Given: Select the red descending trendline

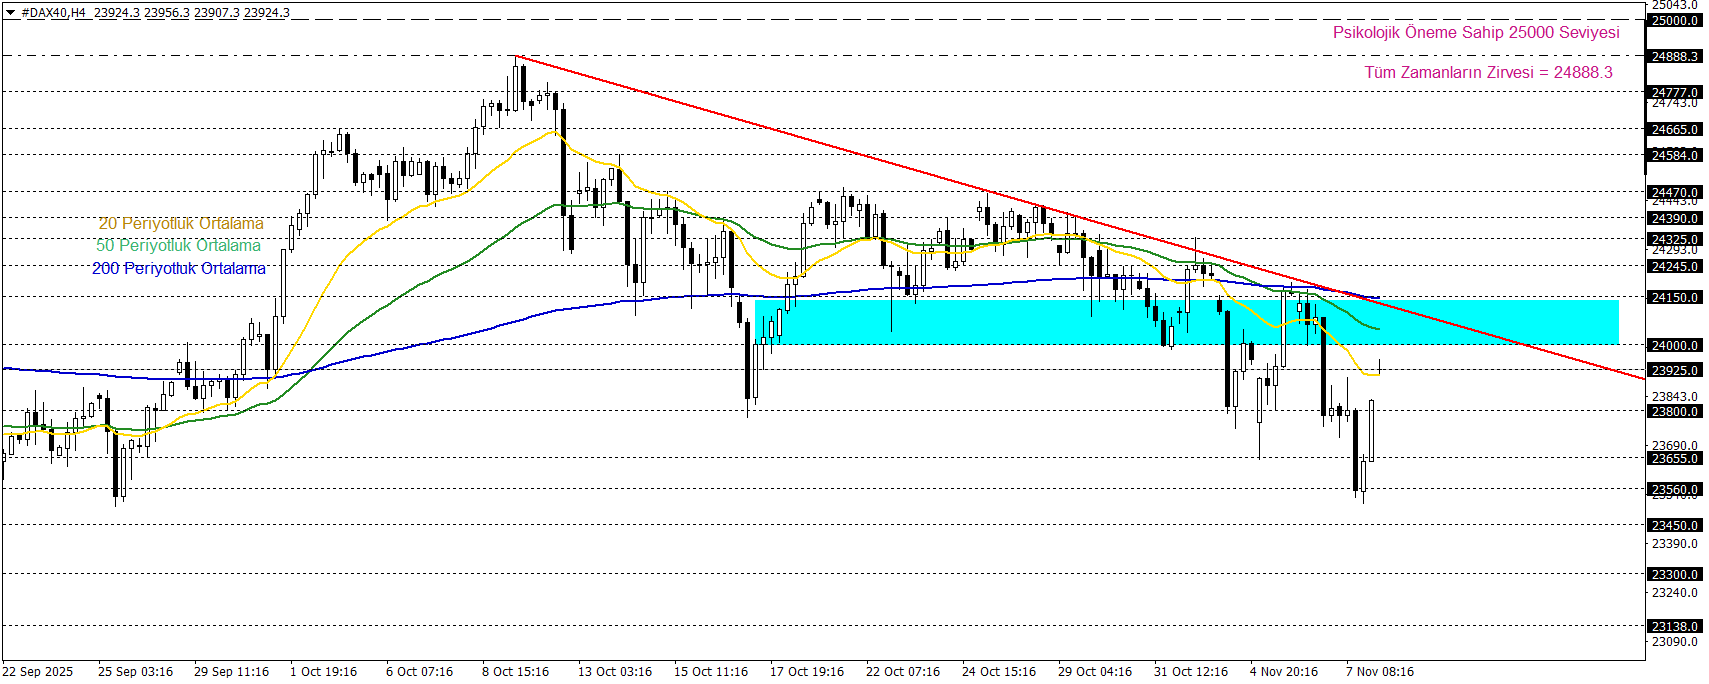Looking at the screenshot, I should pos(1080,218).
